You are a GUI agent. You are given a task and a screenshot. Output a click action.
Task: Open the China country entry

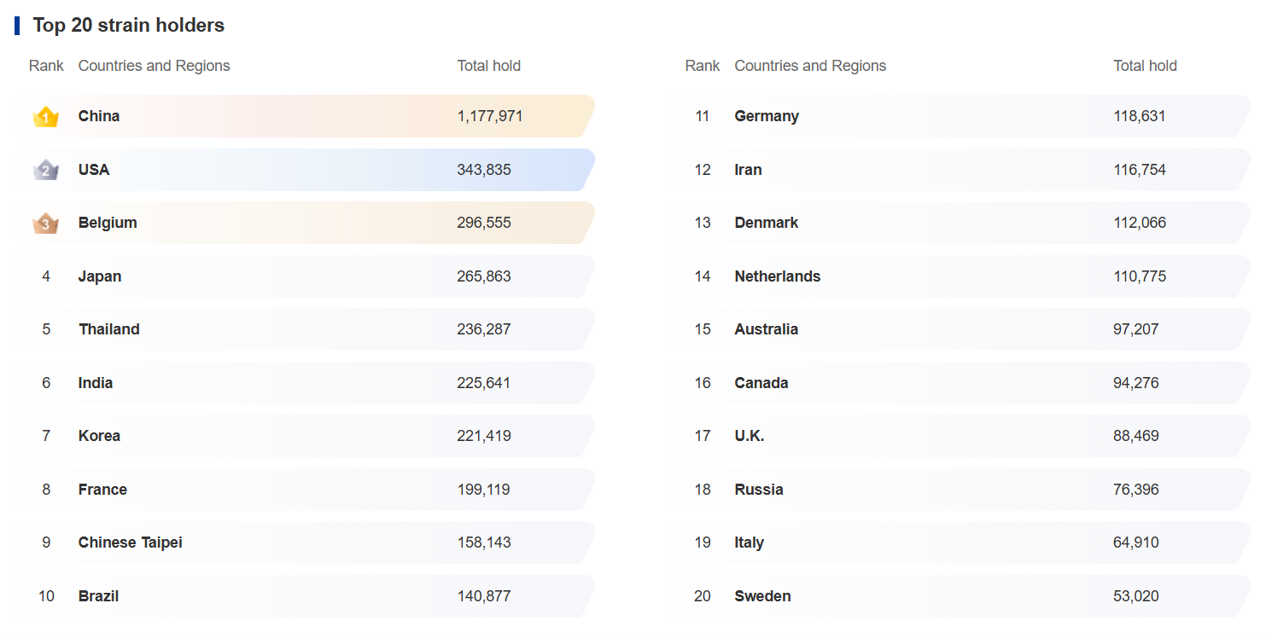click(x=99, y=116)
